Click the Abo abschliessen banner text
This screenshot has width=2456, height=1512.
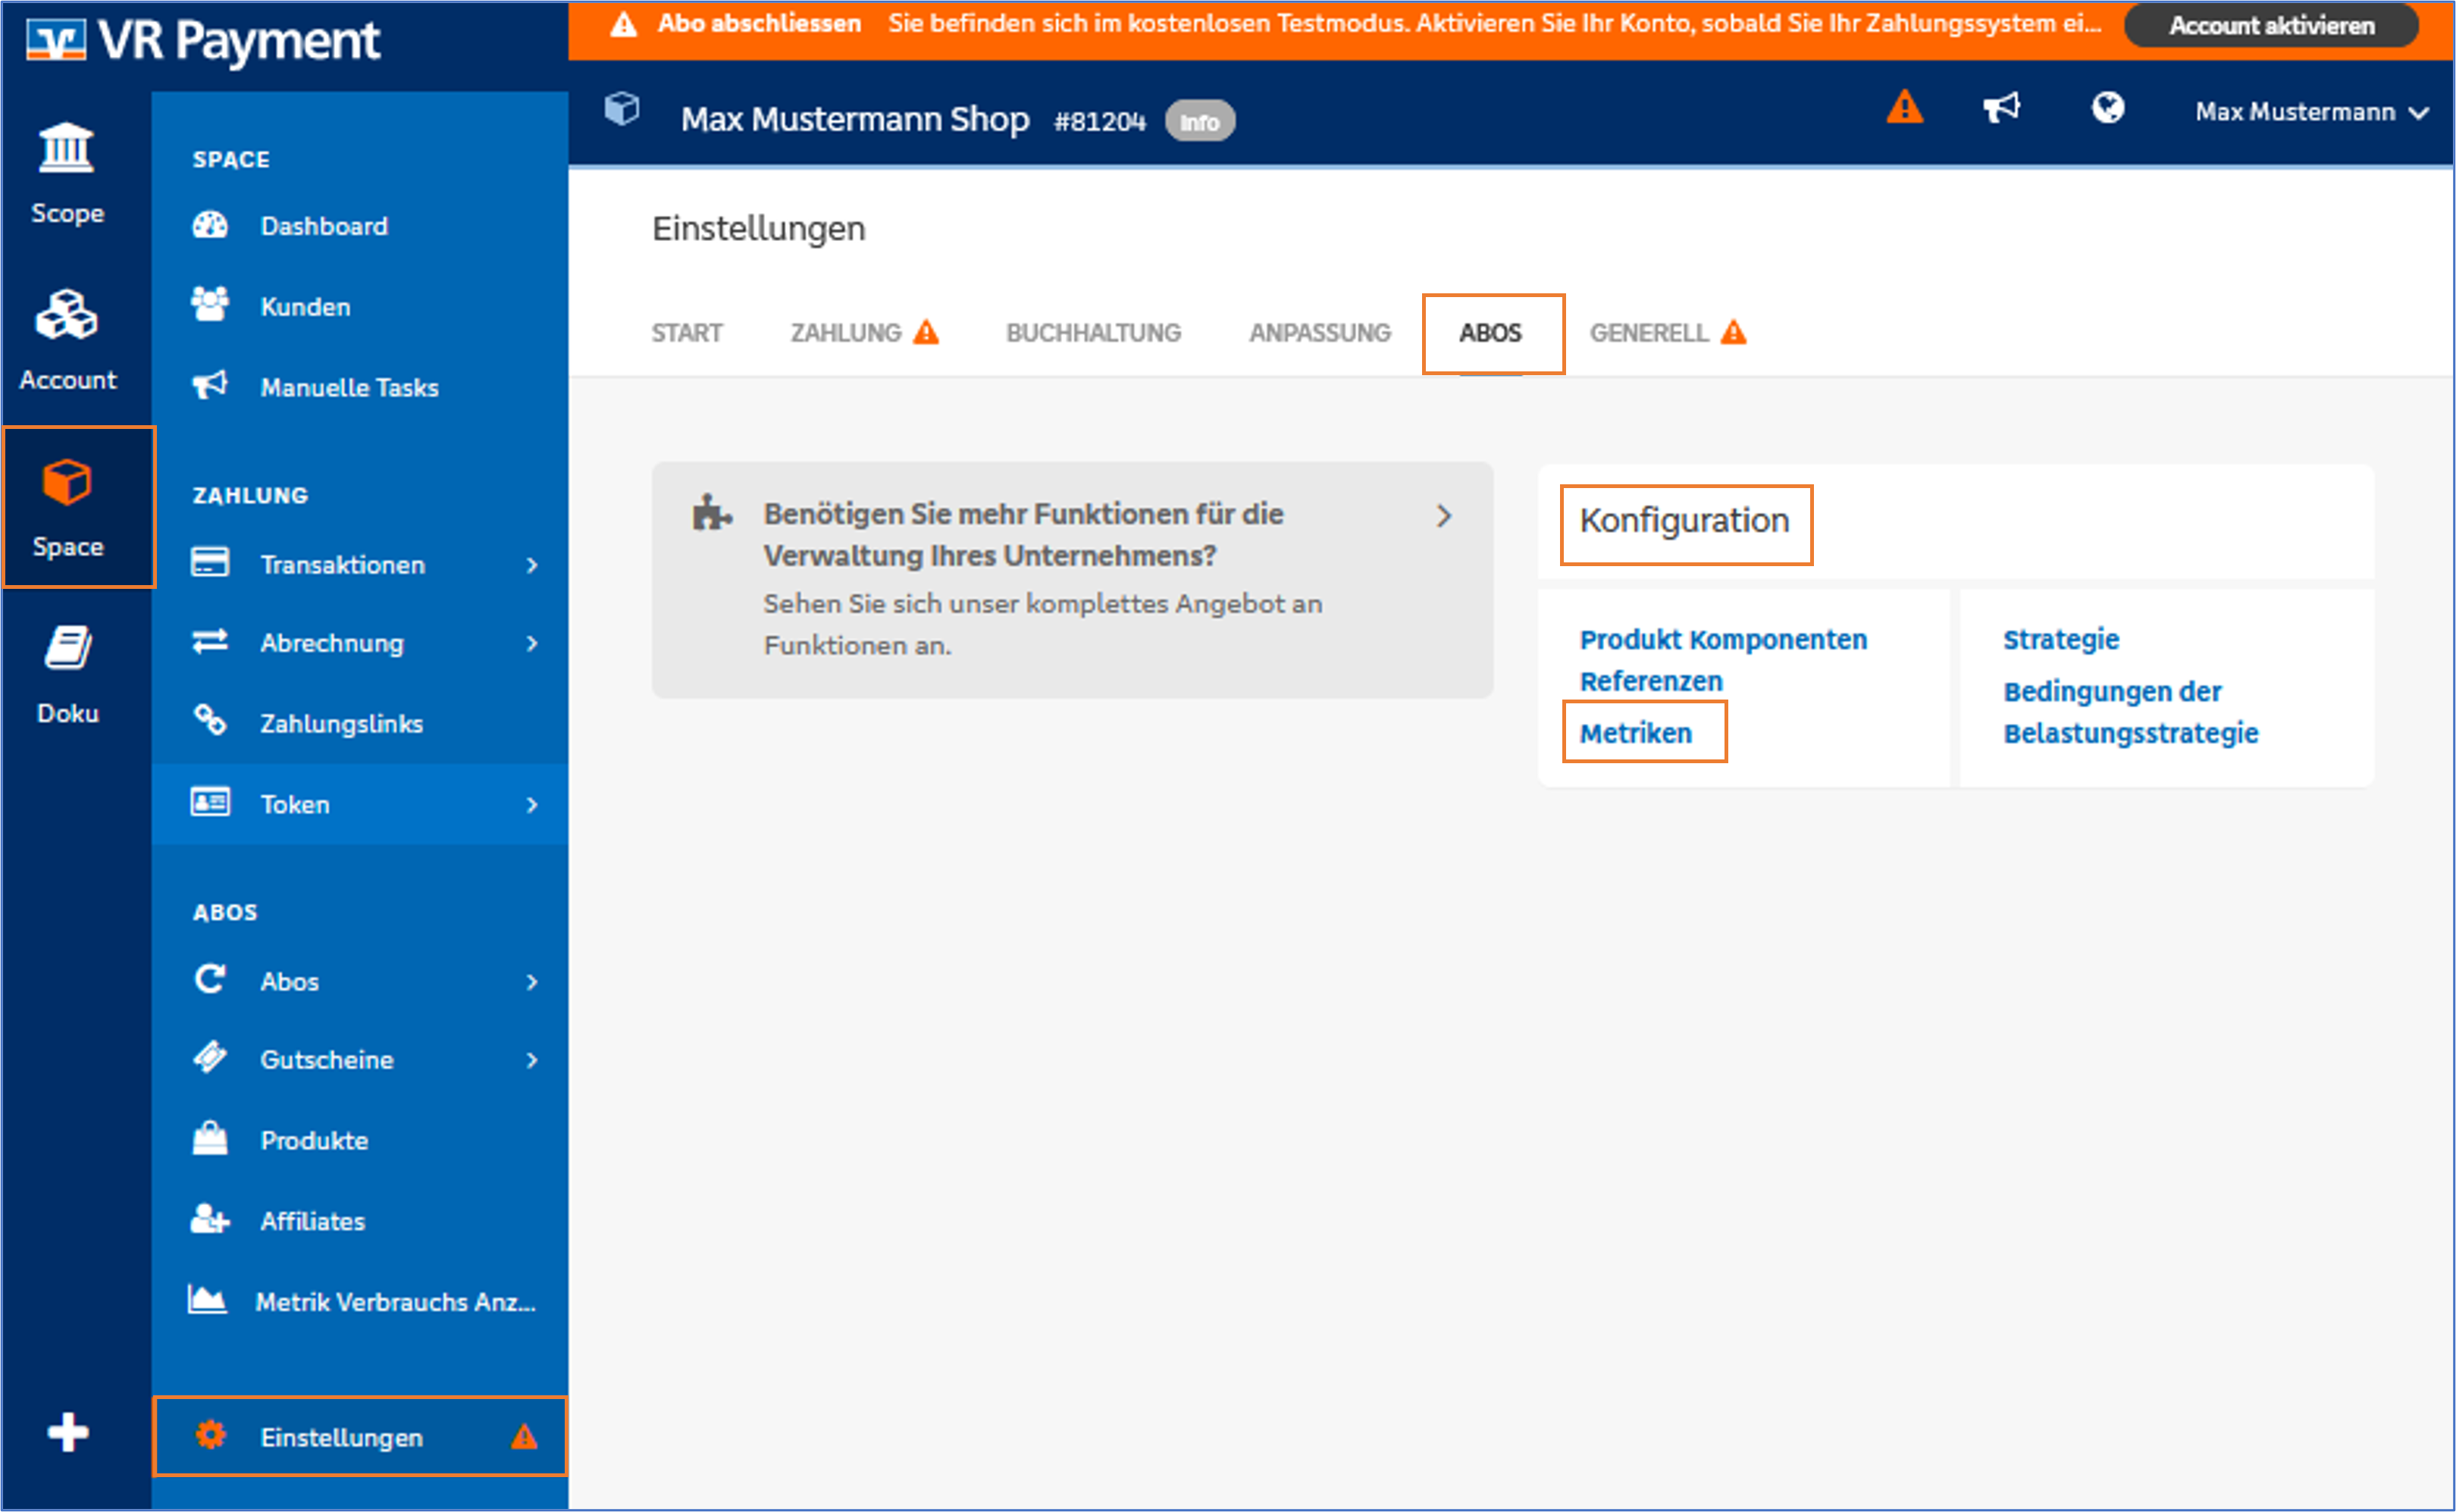(759, 23)
